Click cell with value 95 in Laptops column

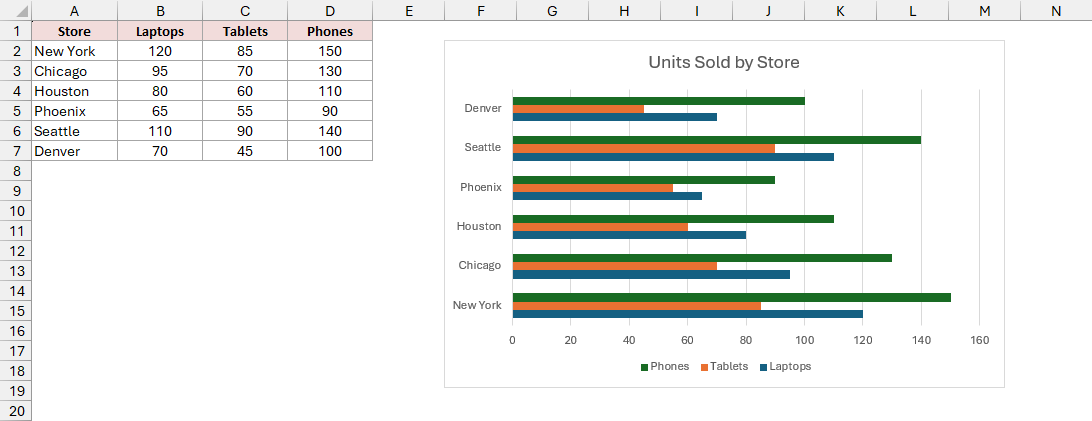coord(160,72)
